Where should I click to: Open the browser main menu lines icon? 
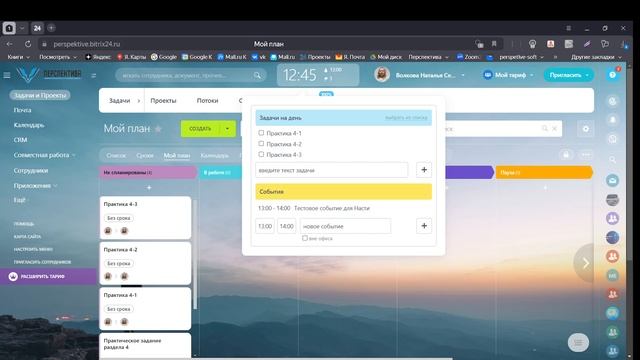tap(568, 28)
